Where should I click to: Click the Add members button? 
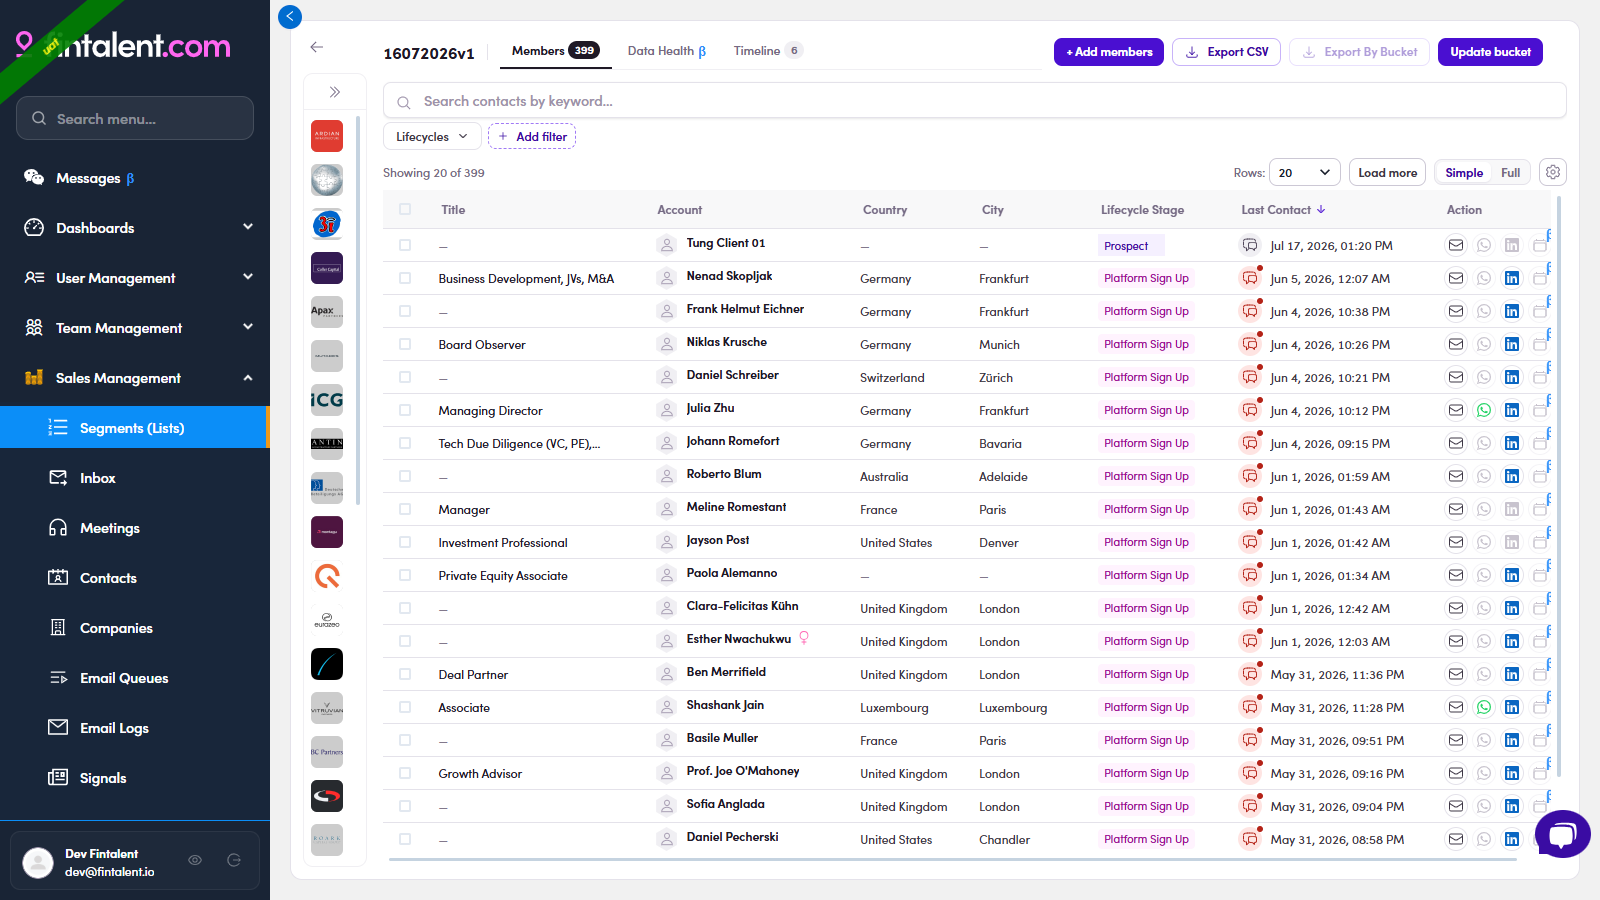(1109, 52)
